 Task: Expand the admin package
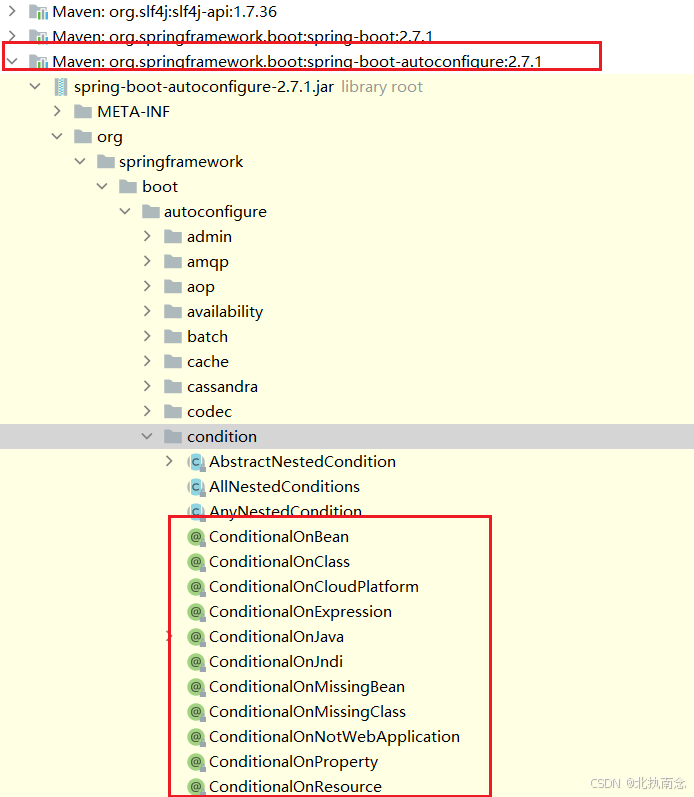147,236
